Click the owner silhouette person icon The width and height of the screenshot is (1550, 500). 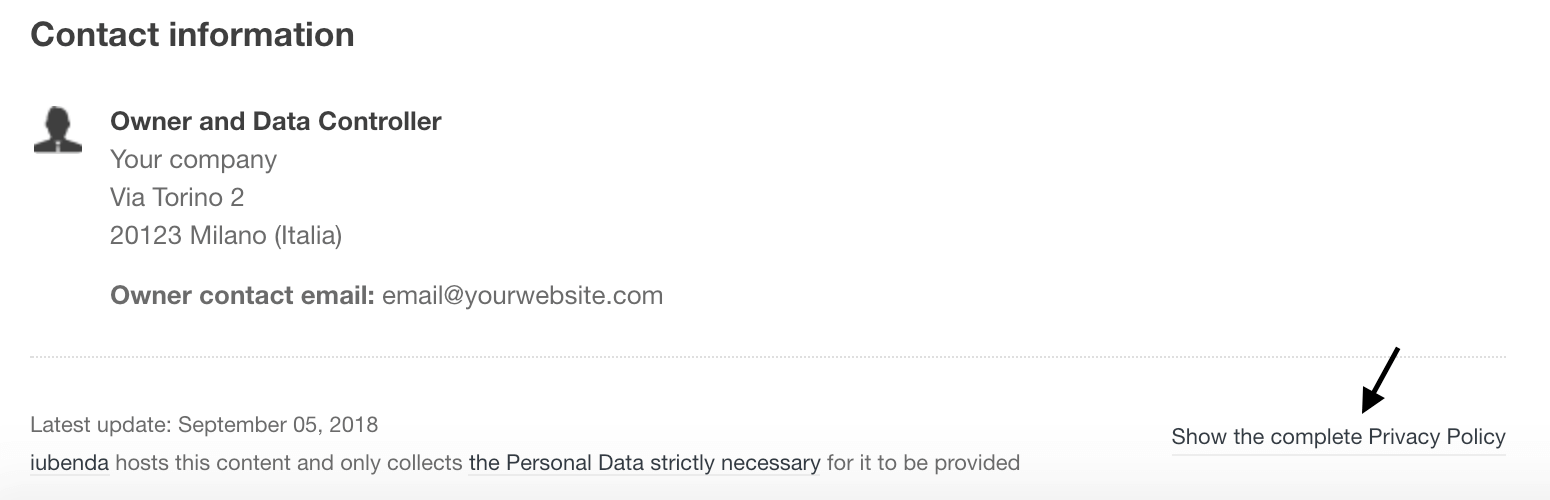57,130
